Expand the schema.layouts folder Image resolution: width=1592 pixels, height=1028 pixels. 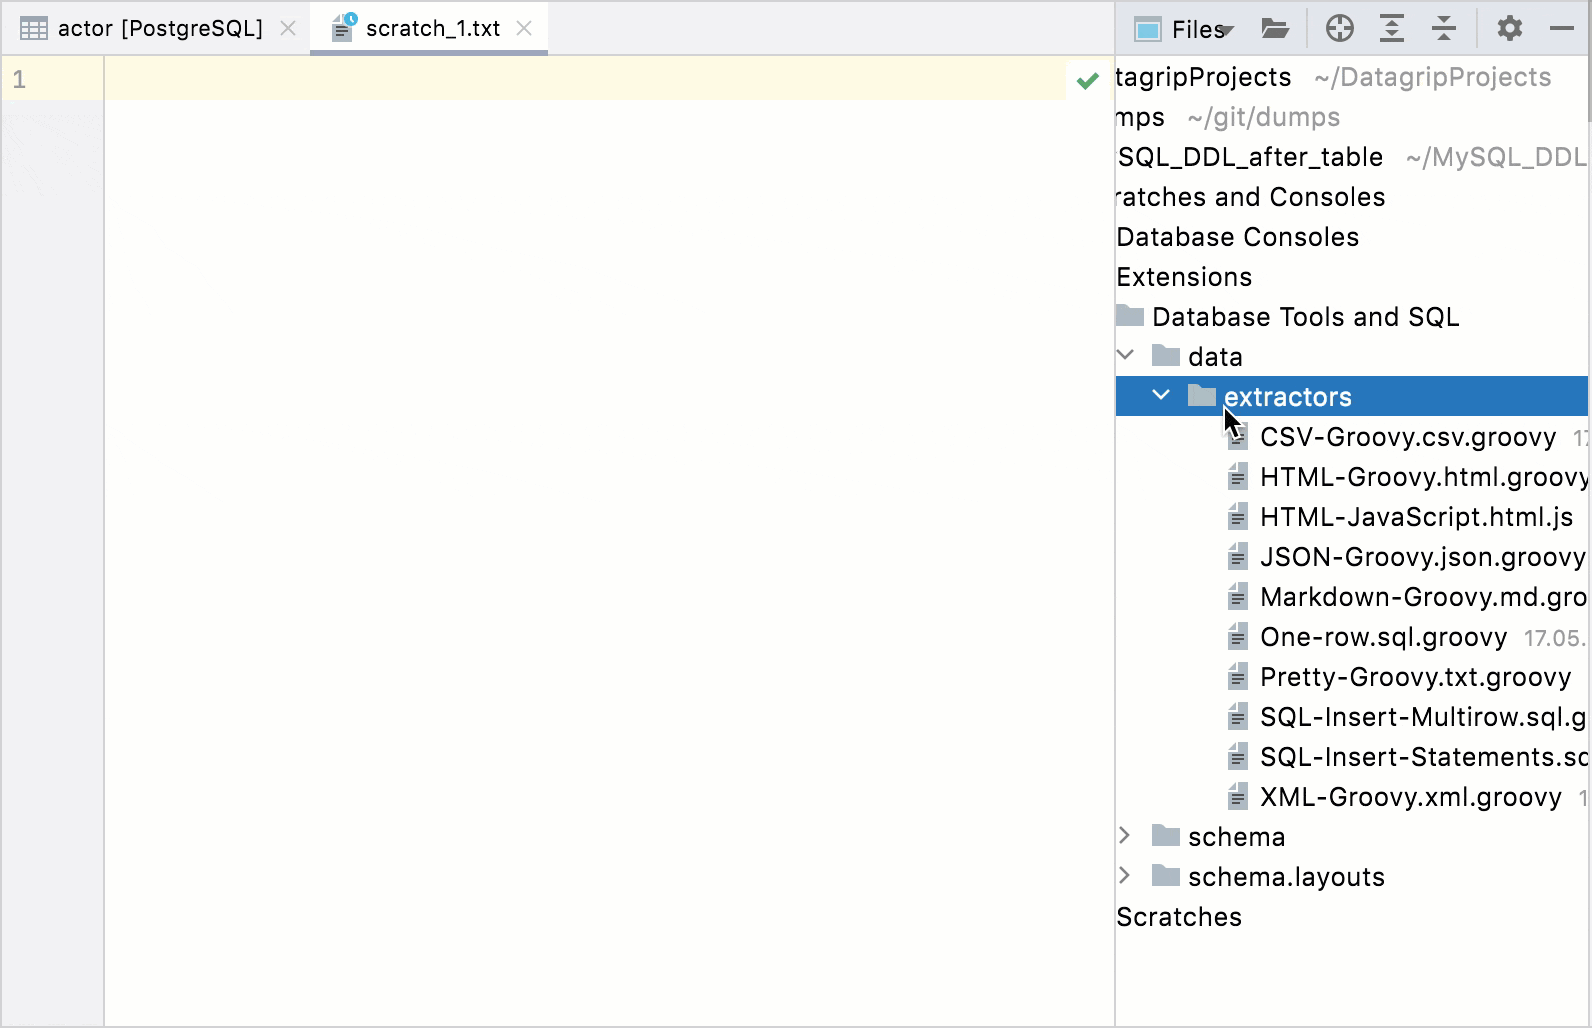coord(1126,876)
